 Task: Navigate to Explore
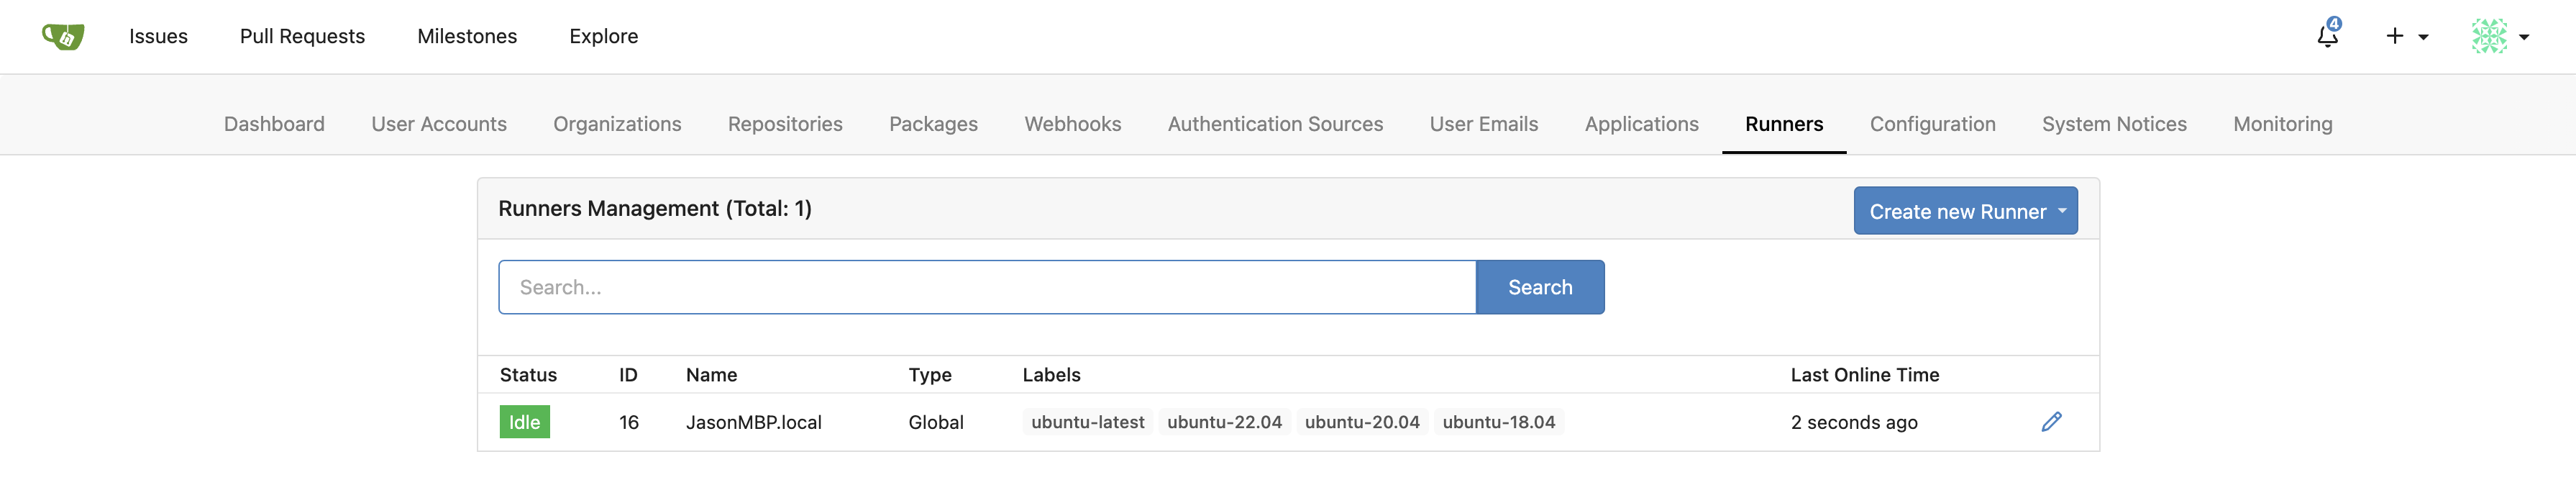pyautogui.click(x=603, y=36)
